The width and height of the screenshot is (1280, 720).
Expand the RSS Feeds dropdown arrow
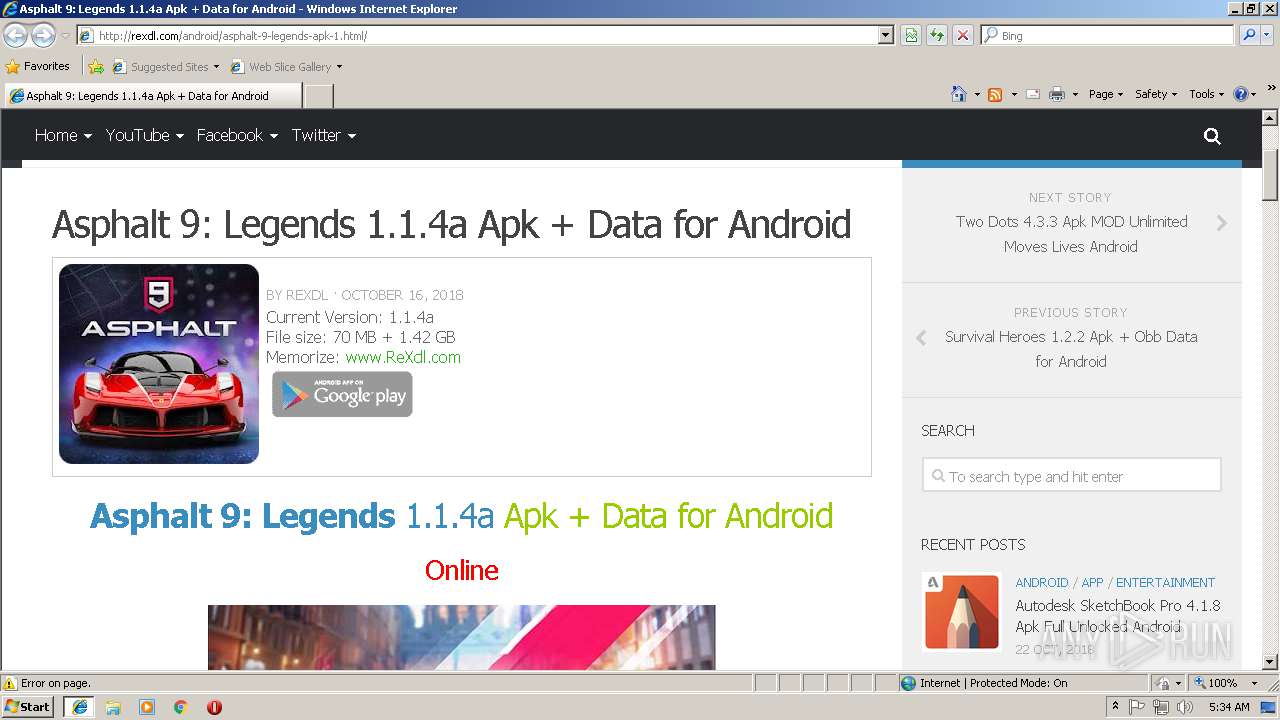pyautogui.click(x=1014, y=94)
